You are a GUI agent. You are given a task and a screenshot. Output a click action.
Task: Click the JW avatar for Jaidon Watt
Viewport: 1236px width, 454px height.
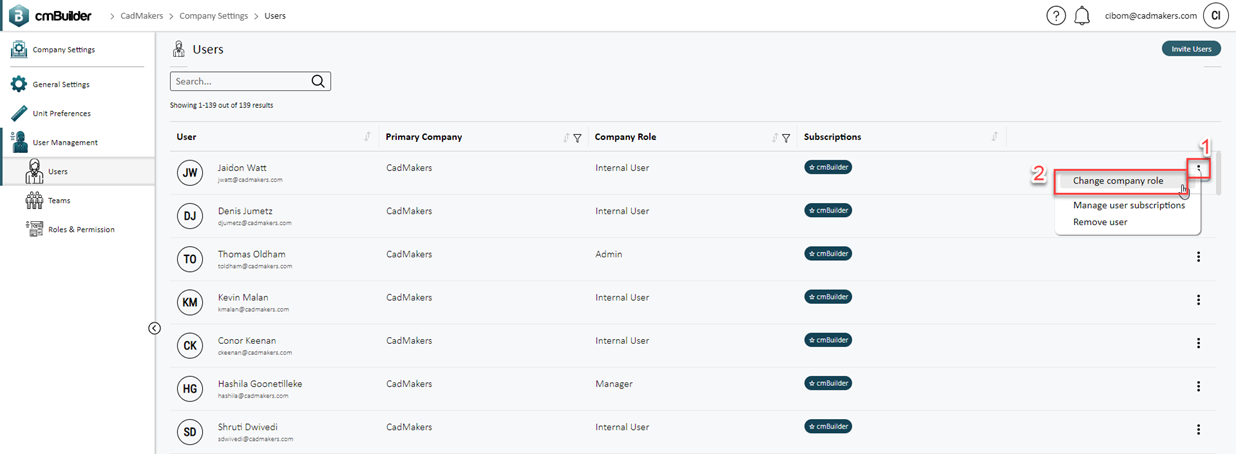click(x=190, y=173)
